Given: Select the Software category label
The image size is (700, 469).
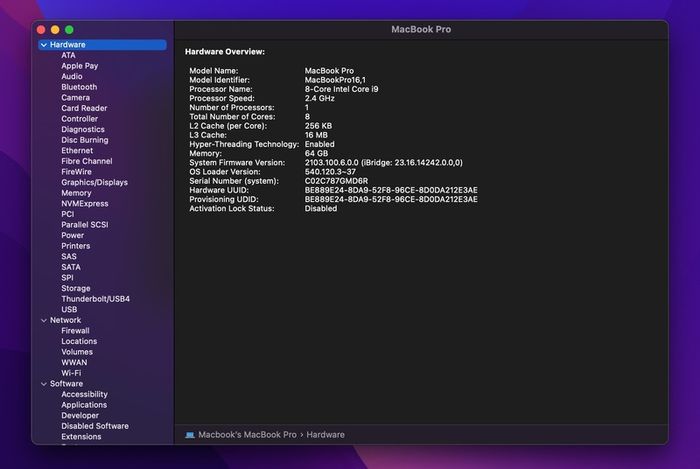Looking at the screenshot, I should [66, 384].
